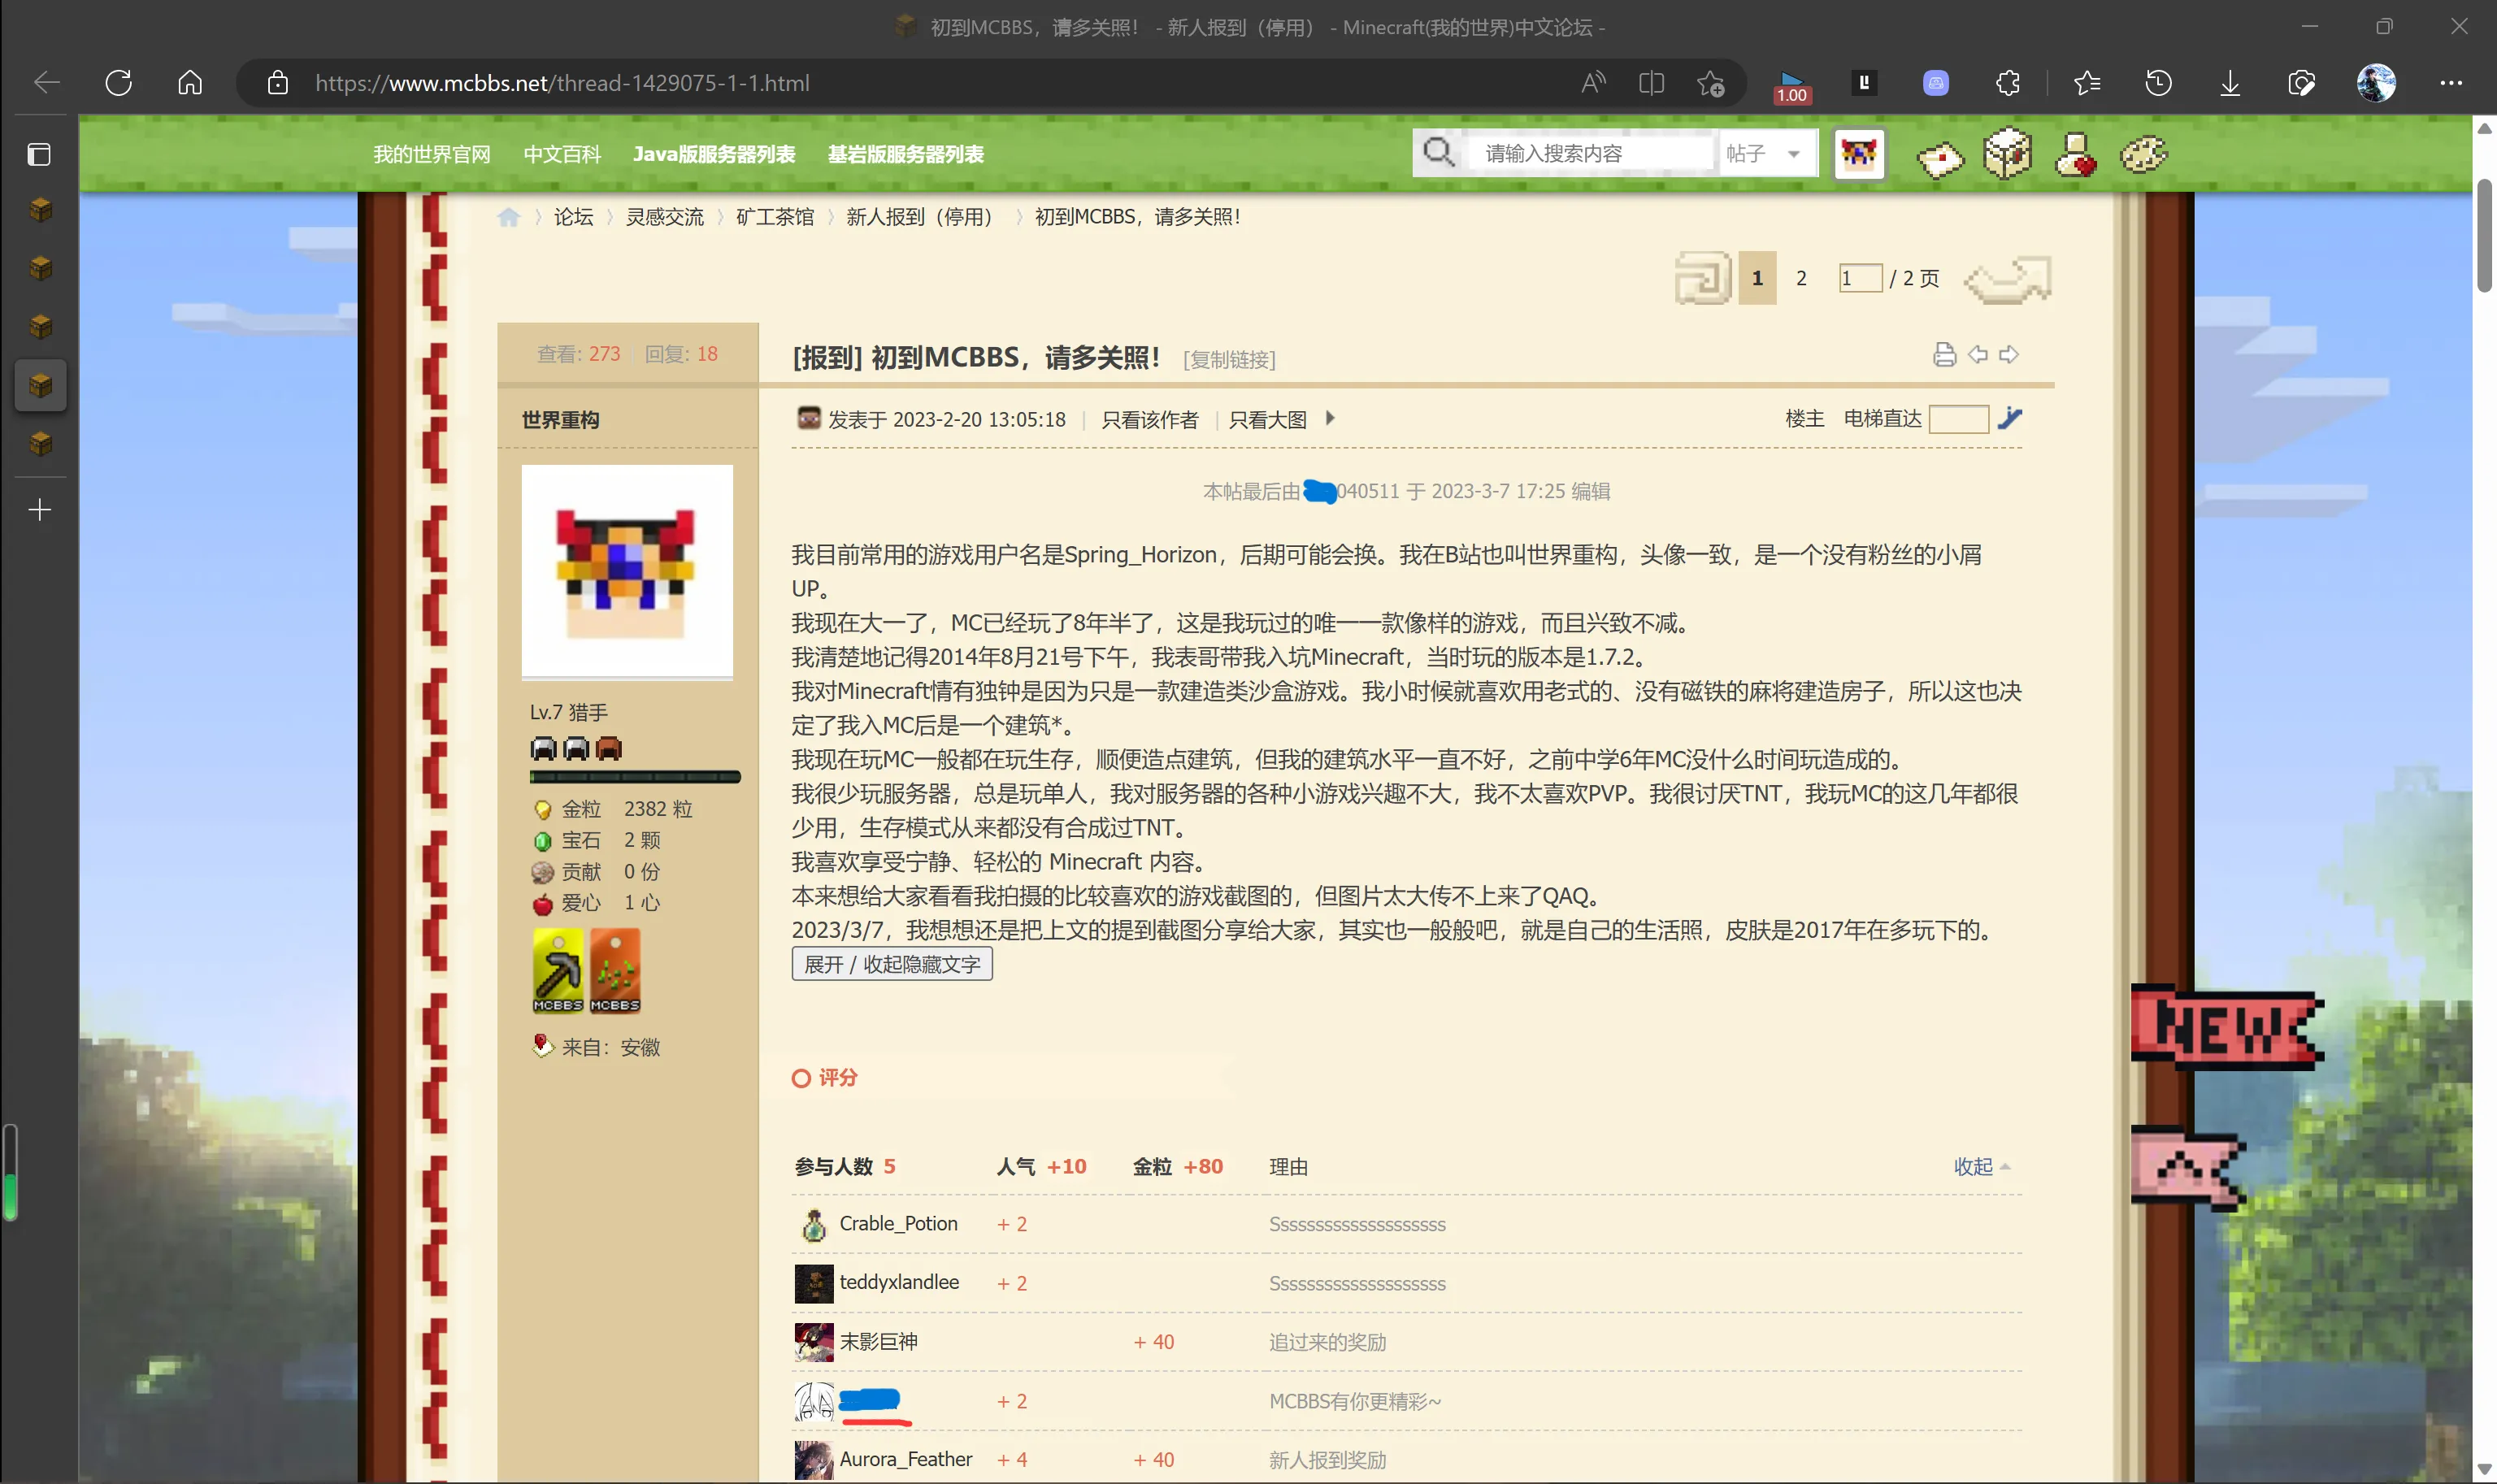Open favorites list icon

click(2087, 83)
